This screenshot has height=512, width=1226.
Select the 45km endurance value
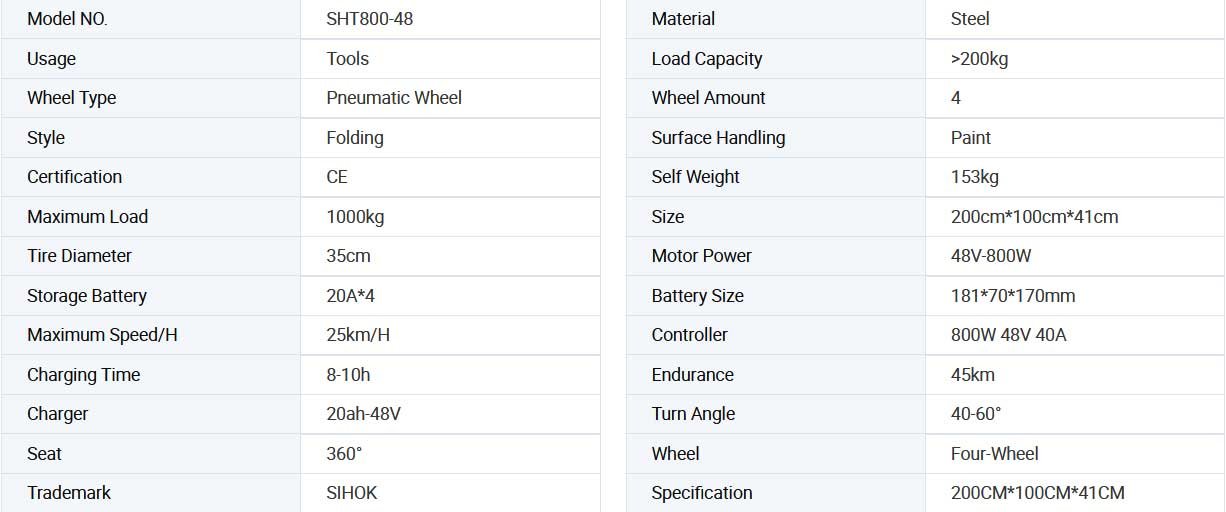tap(972, 375)
